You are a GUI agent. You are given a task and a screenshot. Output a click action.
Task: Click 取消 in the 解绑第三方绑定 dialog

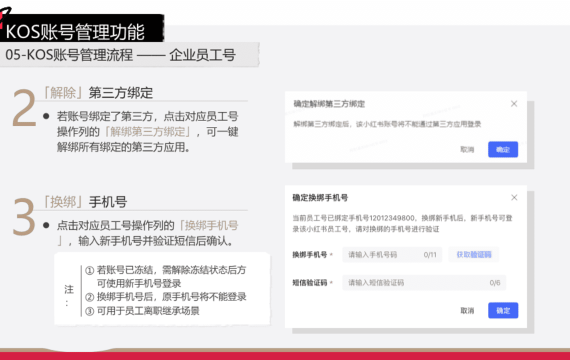click(x=467, y=149)
